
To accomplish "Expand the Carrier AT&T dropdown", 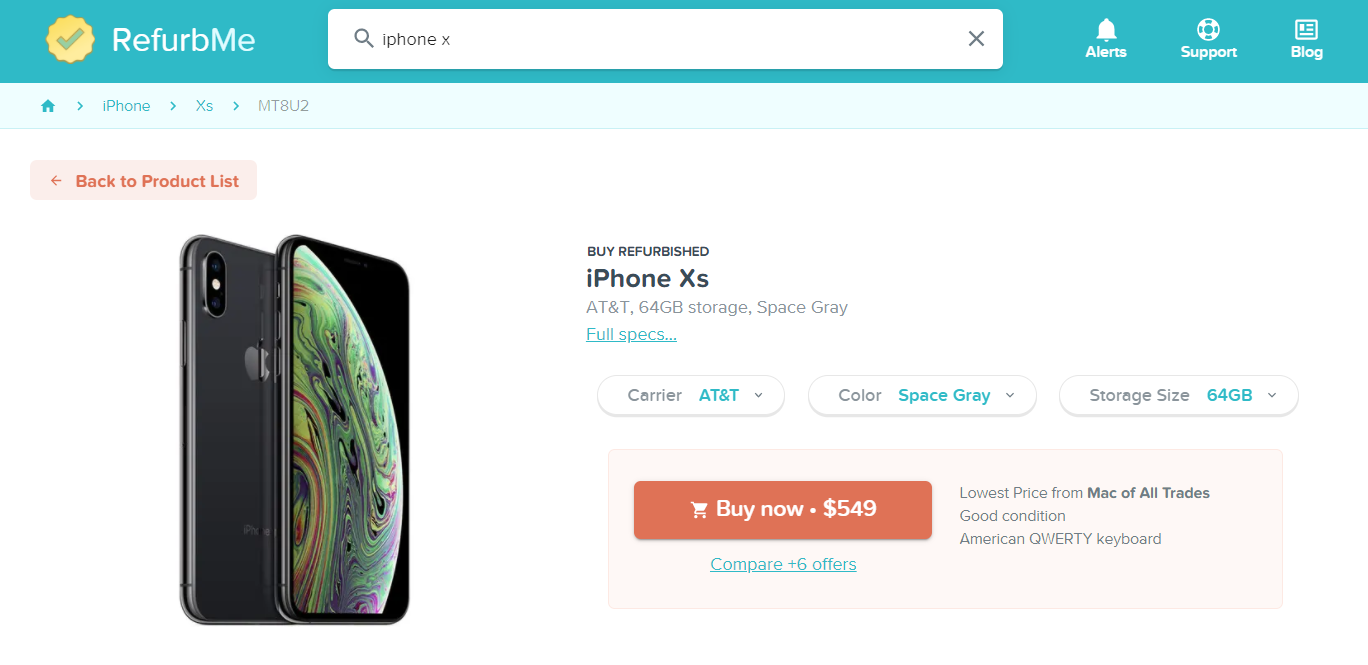I will point(691,395).
